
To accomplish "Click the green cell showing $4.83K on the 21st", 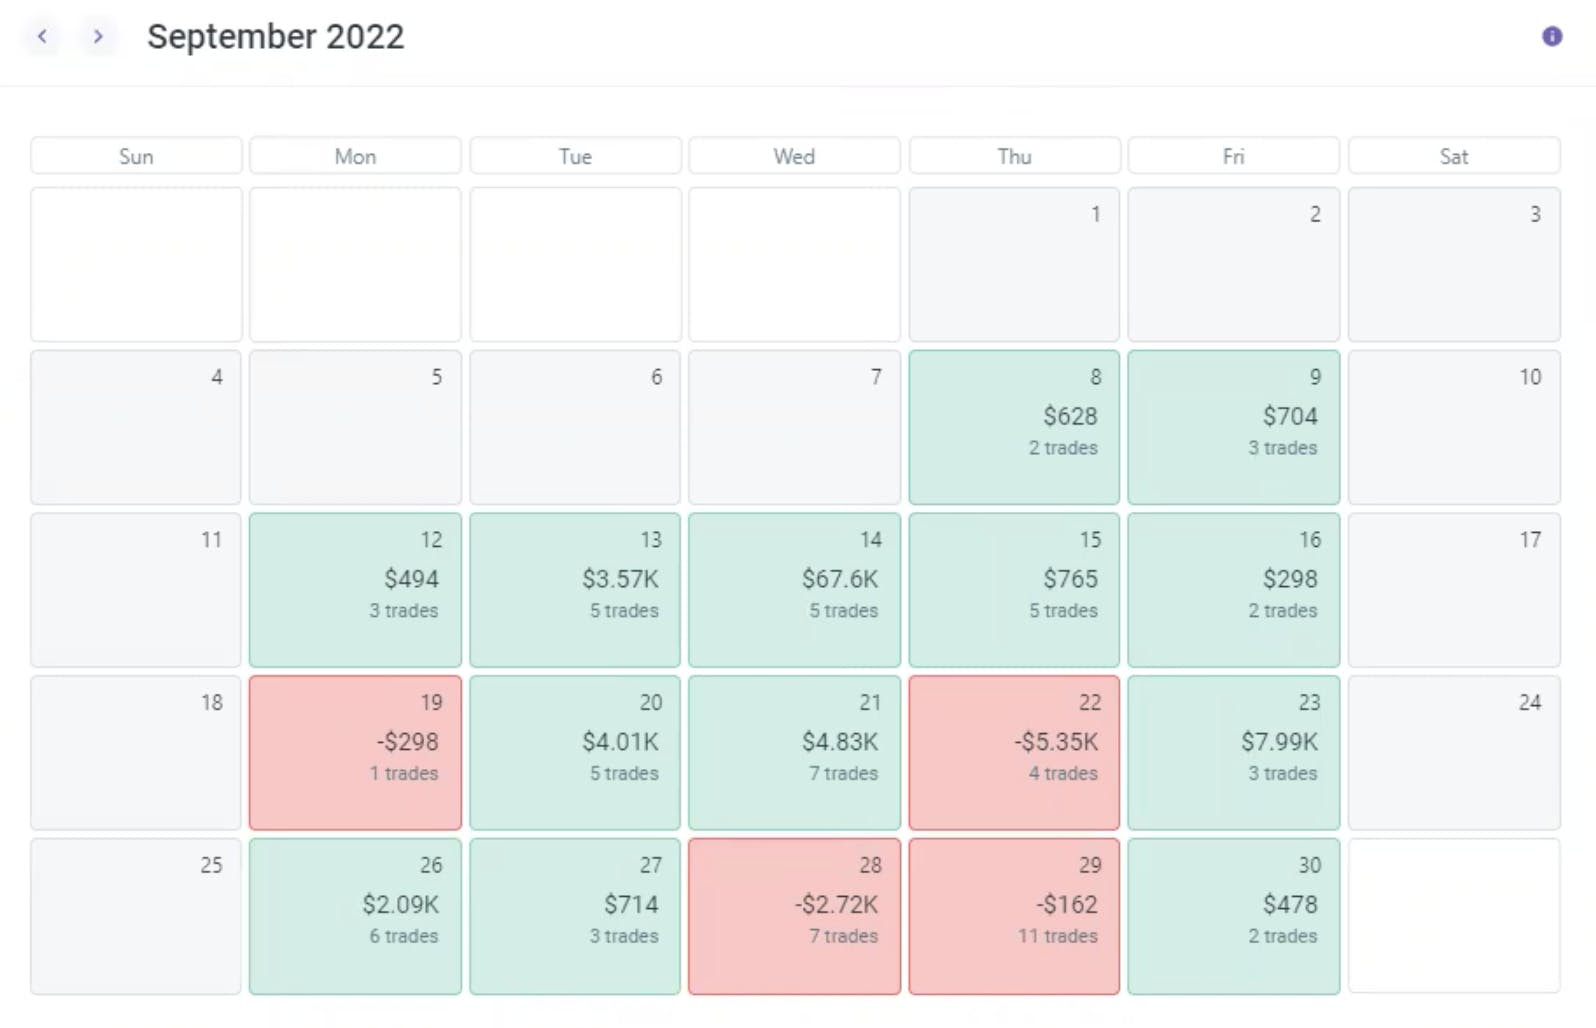I will (x=793, y=753).
